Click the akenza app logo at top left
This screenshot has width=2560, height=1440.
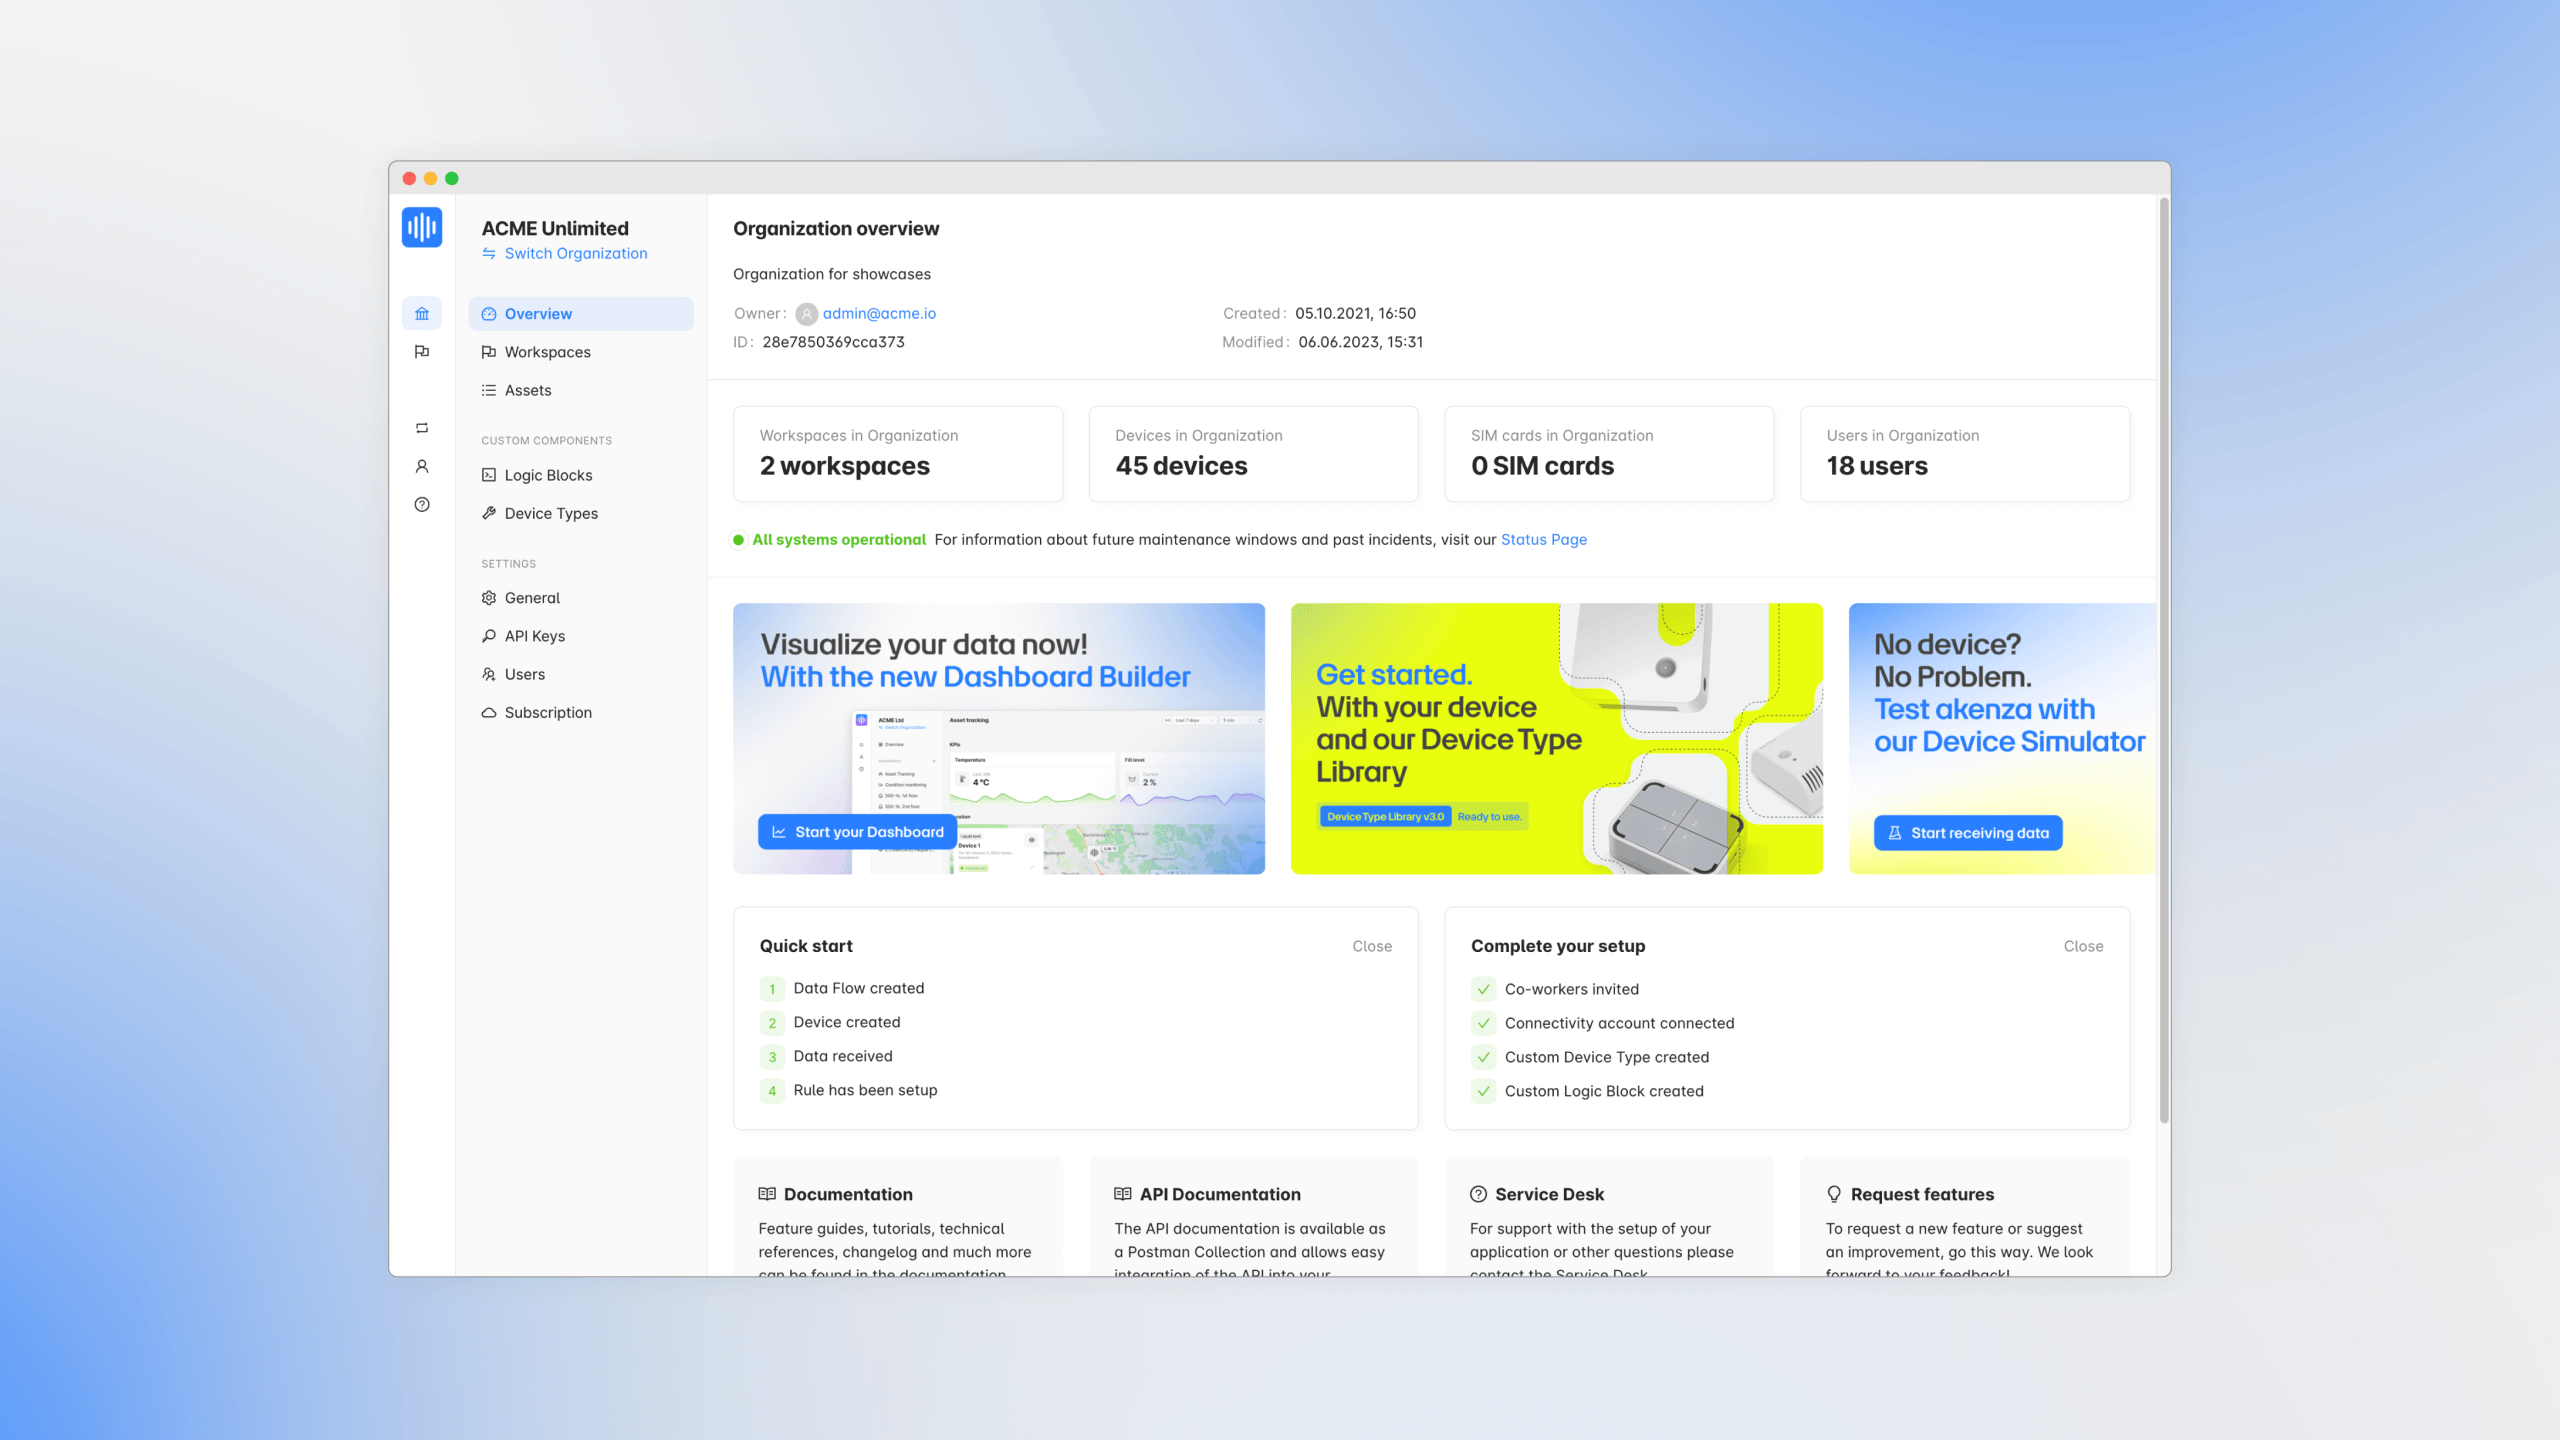[421, 227]
